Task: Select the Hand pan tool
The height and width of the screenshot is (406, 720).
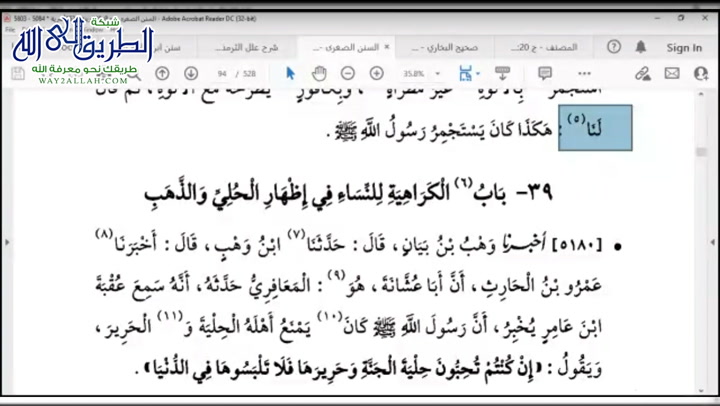Action: point(319,73)
